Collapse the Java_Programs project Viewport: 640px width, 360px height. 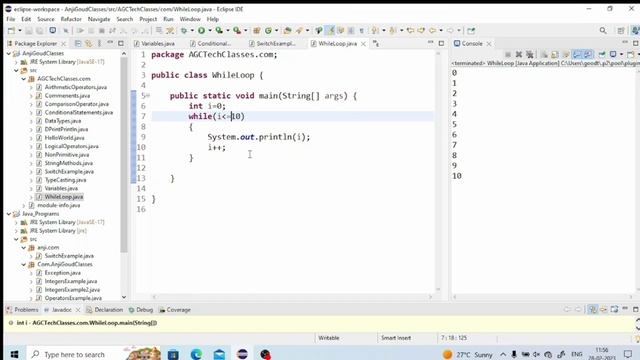9,214
